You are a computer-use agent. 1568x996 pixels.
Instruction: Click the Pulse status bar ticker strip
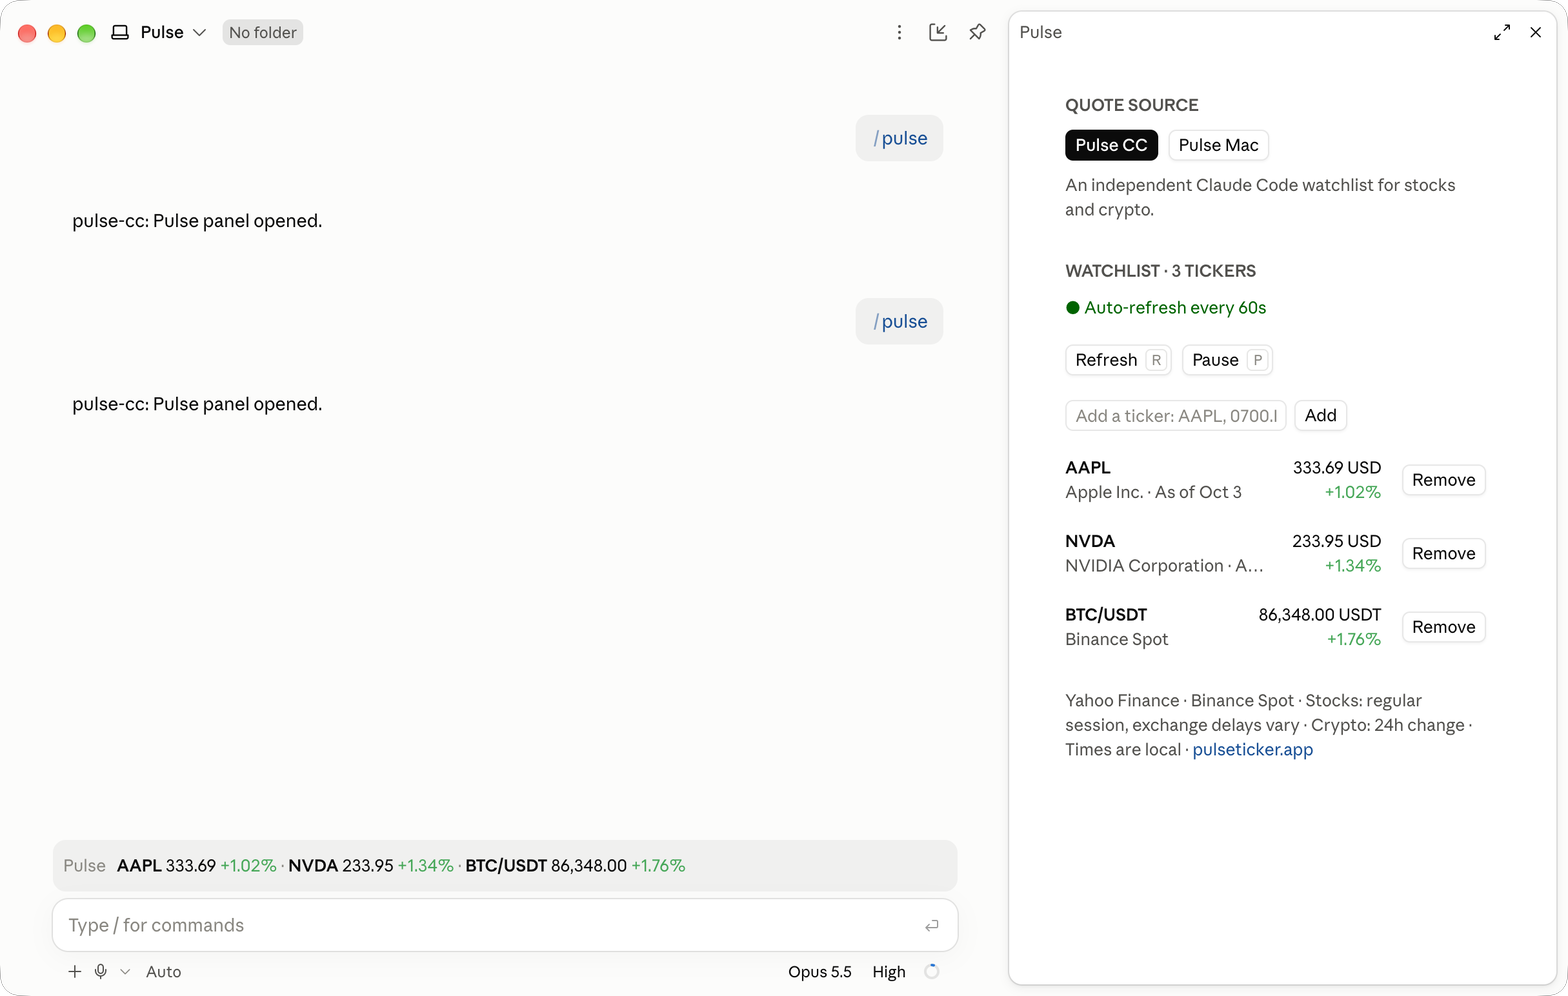click(505, 866)
